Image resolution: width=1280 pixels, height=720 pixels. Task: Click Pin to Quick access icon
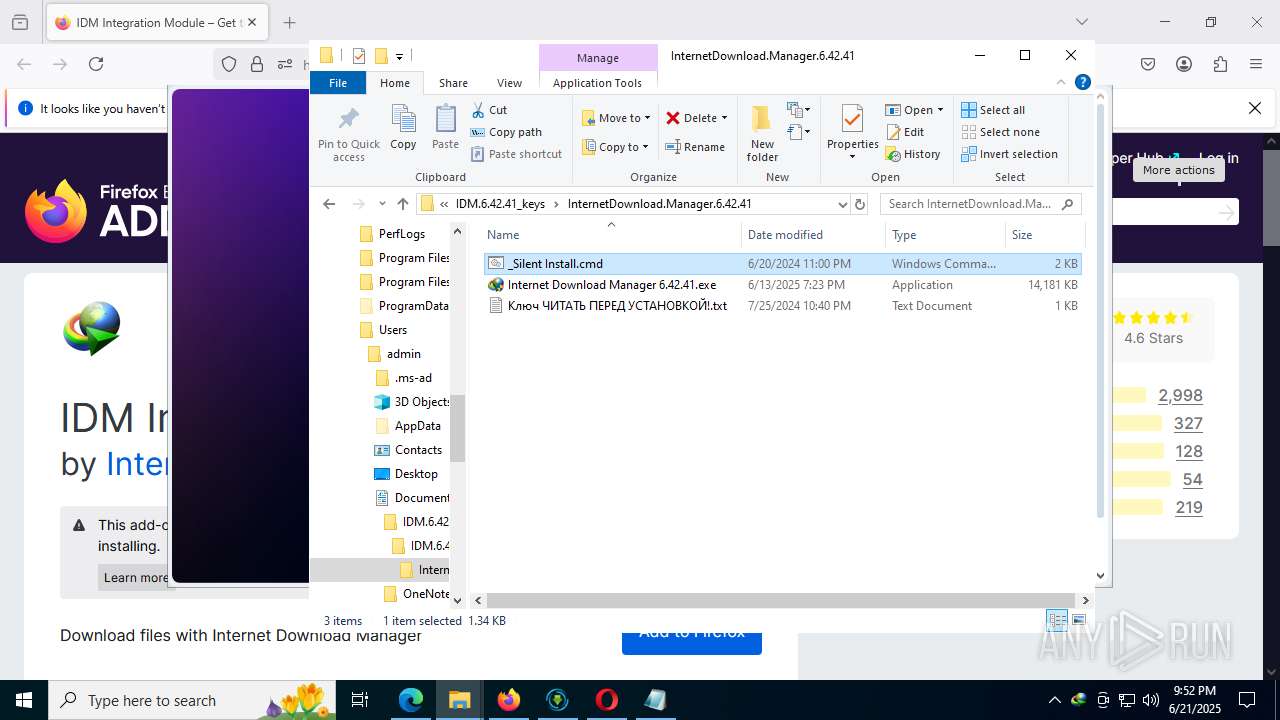pyautogui.click(x=349, y=133)
